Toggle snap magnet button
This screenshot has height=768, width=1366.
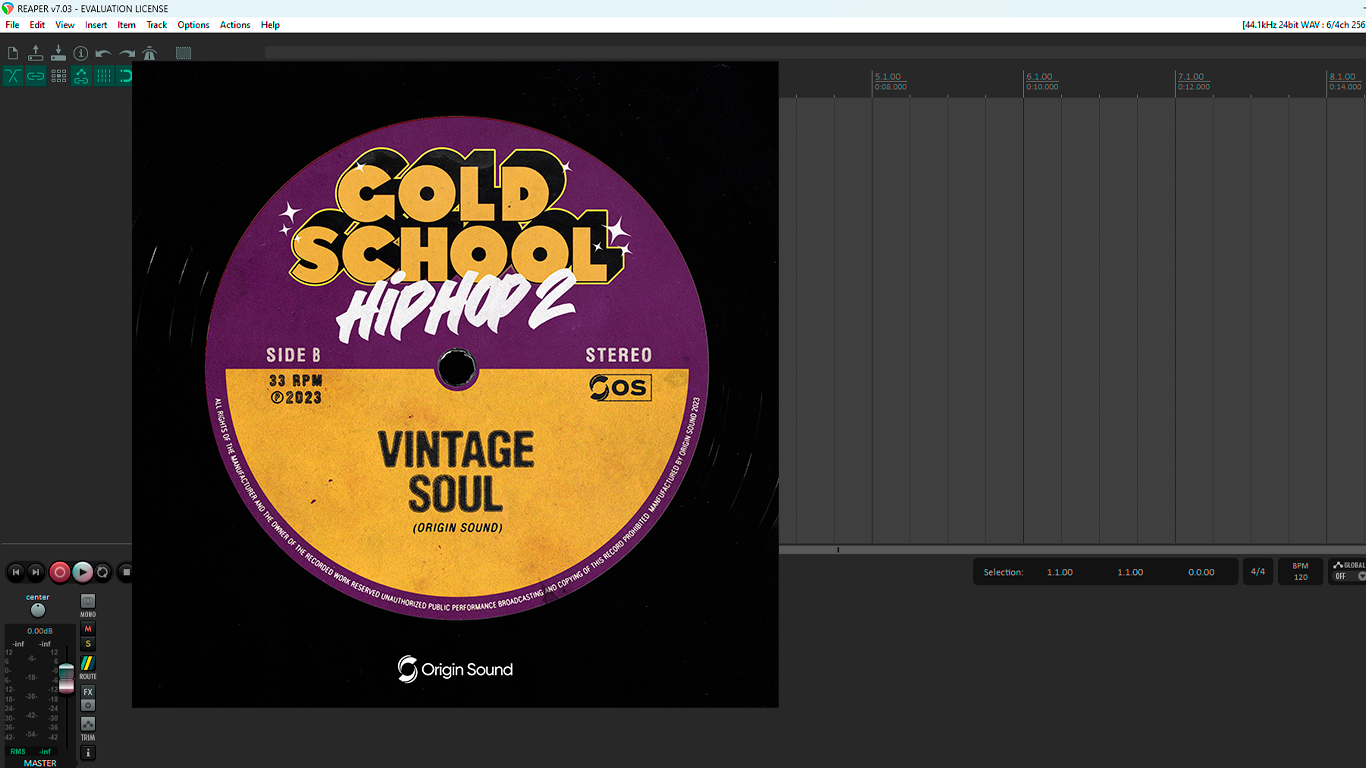124,76
